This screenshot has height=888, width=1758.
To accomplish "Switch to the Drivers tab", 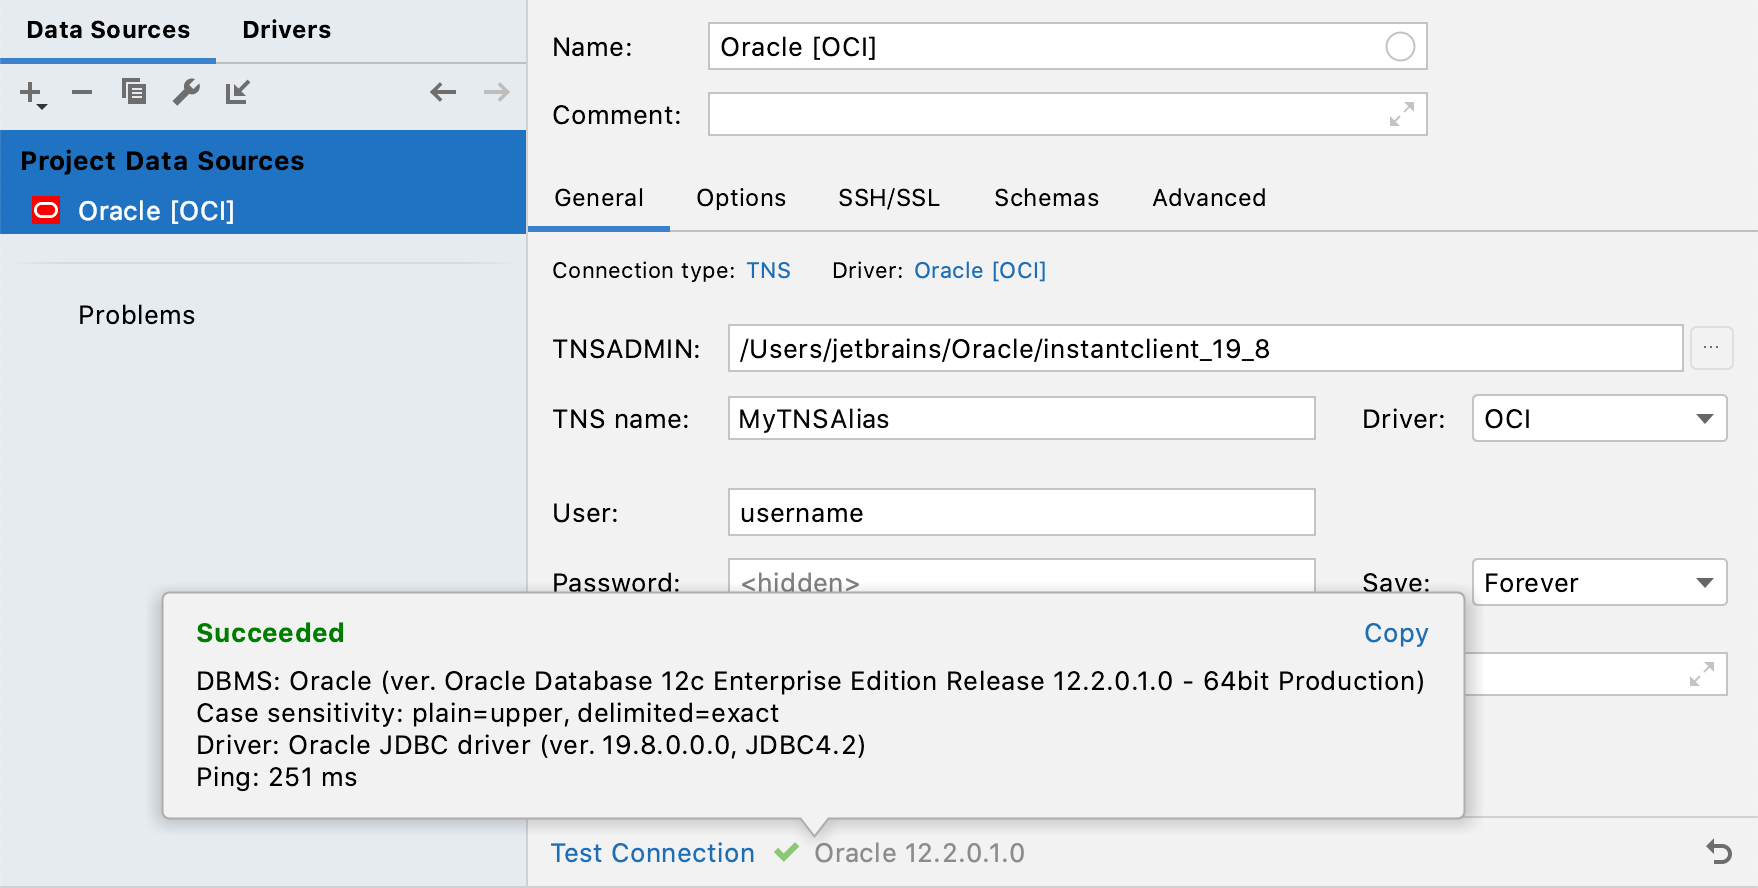I will pyautogui.click(x=286, y=30).
